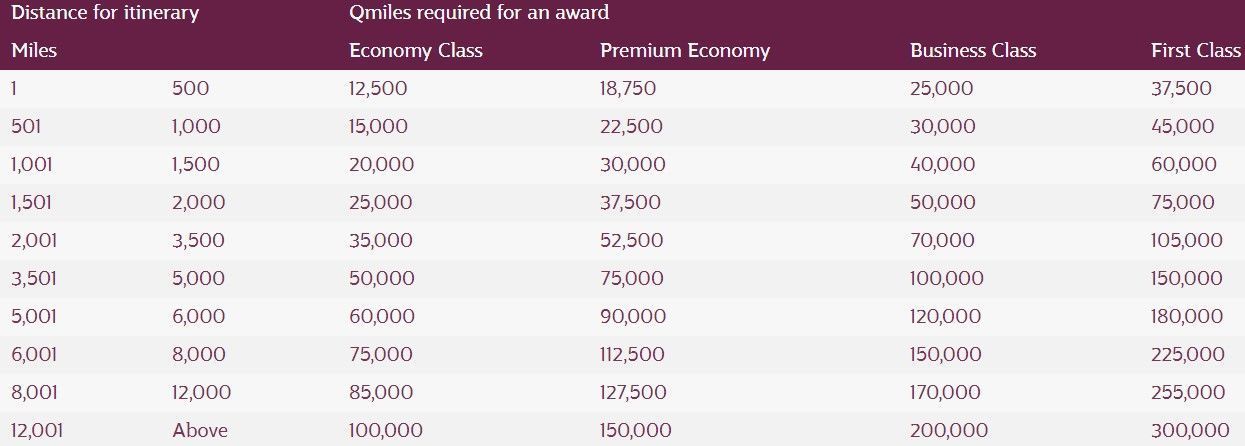Viewport: 1245px width, 446px height.
Task: Click Qmiles required for an award heading
Action: tap(479, 13)
